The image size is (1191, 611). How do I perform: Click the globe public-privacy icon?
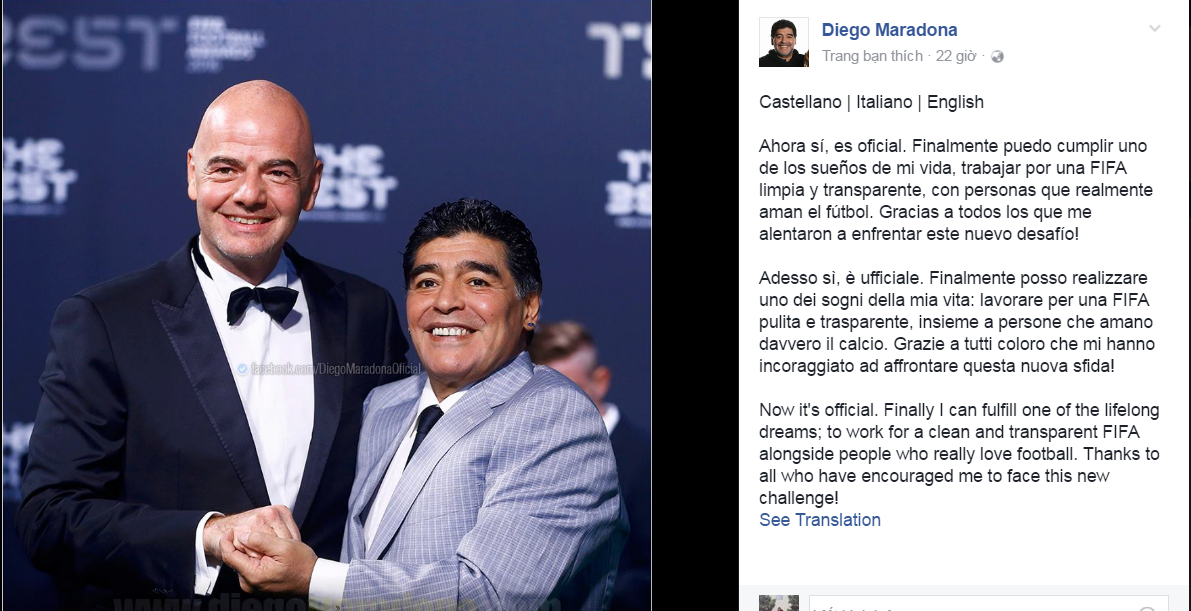tap(997, 56)
